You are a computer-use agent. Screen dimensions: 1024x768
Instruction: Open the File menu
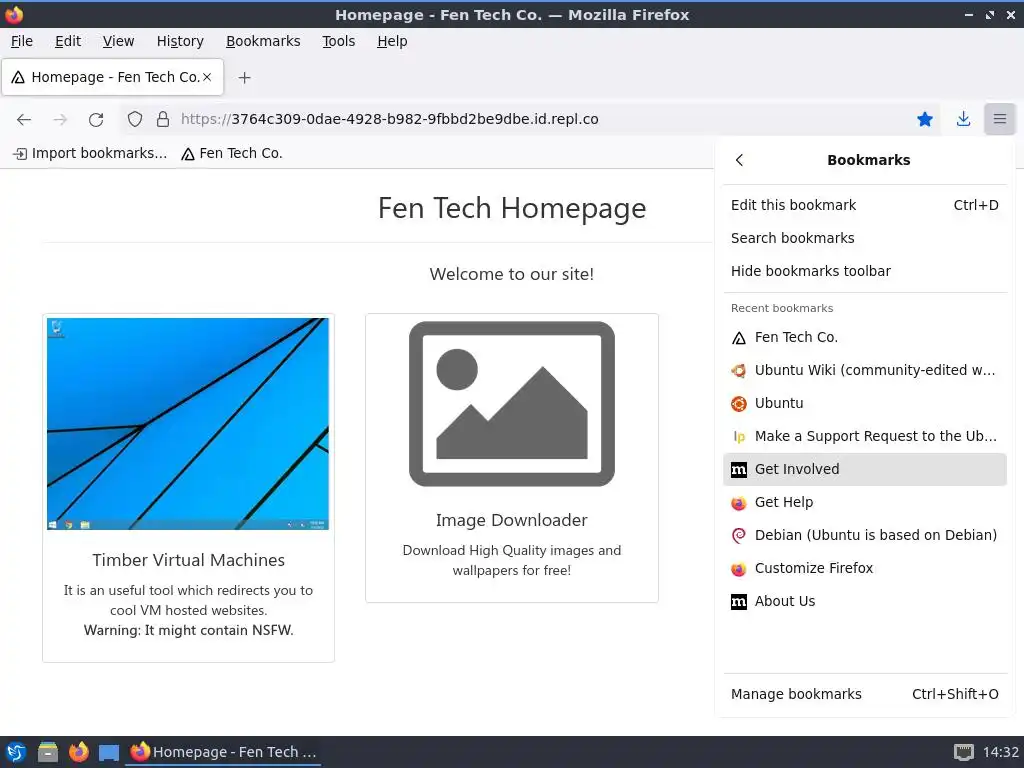tap(22, 41)
